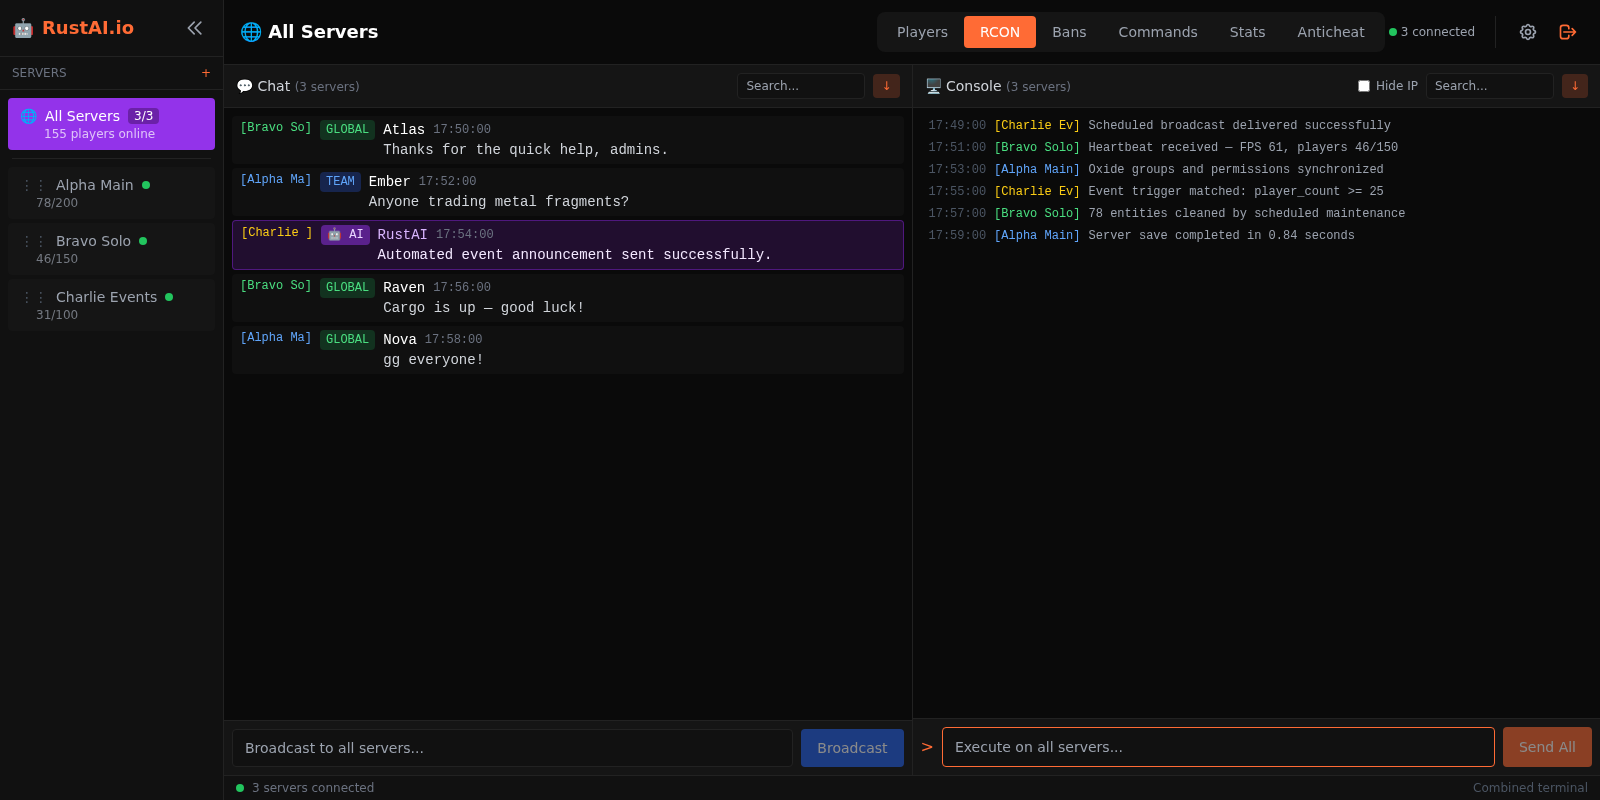Click the Broadcast button
Screen dimensions: 1600x800
[x=852, y=748]
